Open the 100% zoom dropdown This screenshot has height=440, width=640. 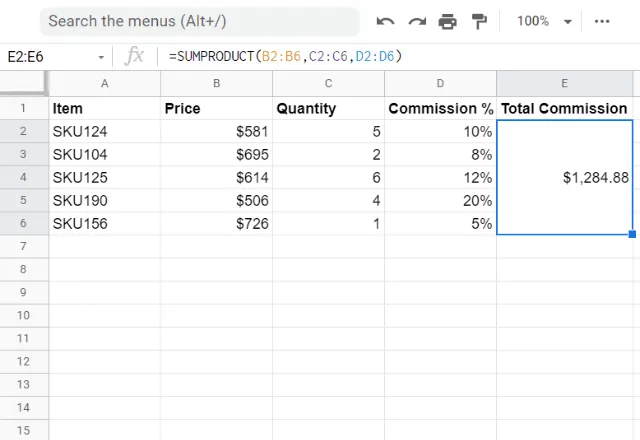pyautogui.click(x=544, y=21)
